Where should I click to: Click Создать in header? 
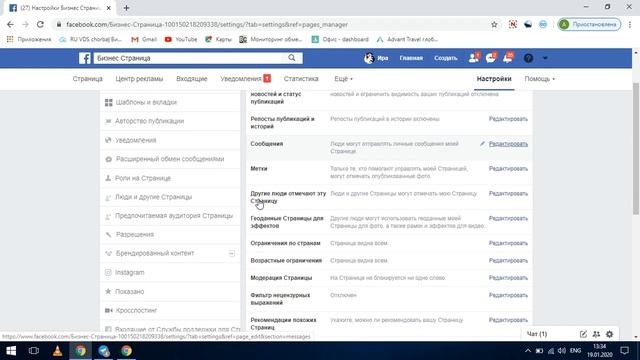point(446,58)
